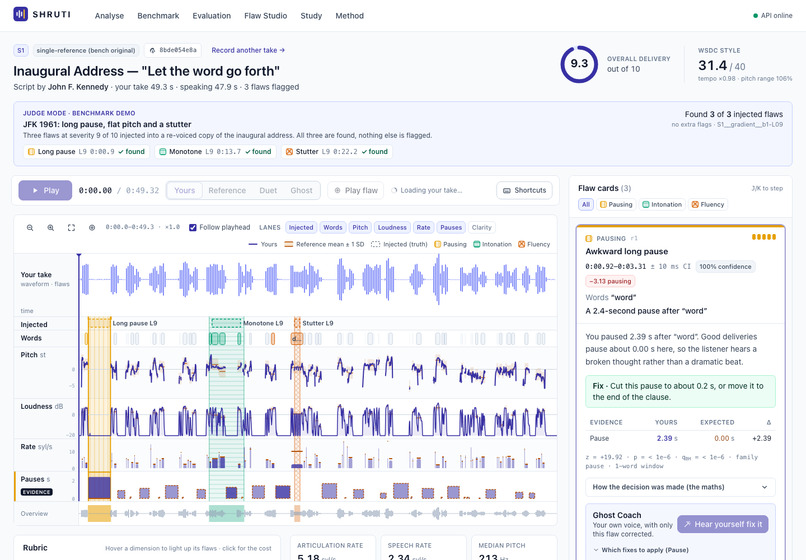806x560 pixels.
Task: Click the Monotone L9 0:13.7 found chip
Action: 215,152
